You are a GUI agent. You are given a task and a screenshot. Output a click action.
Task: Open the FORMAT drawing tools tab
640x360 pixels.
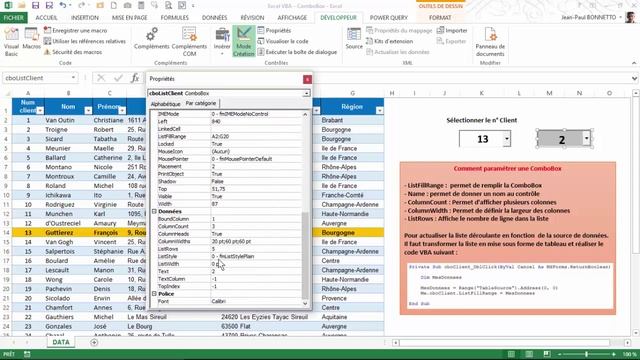tap(440, 18)
